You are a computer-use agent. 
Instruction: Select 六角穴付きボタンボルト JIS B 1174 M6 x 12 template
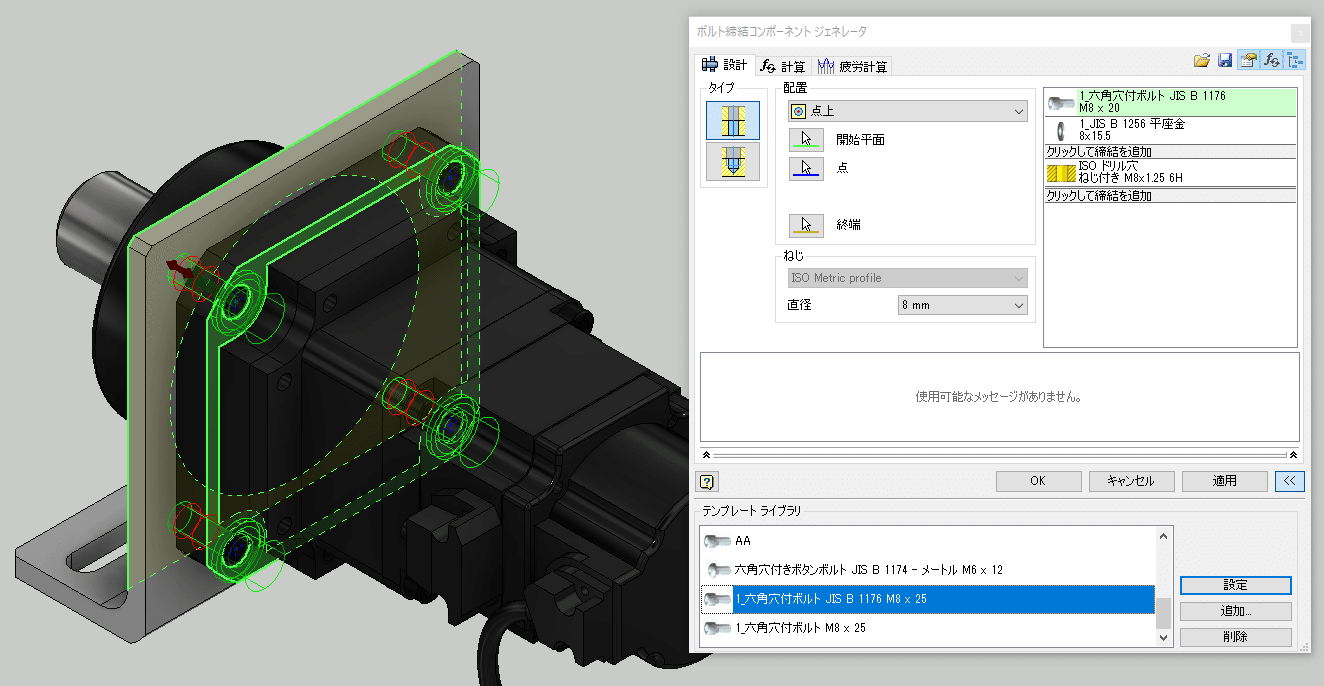927,570
